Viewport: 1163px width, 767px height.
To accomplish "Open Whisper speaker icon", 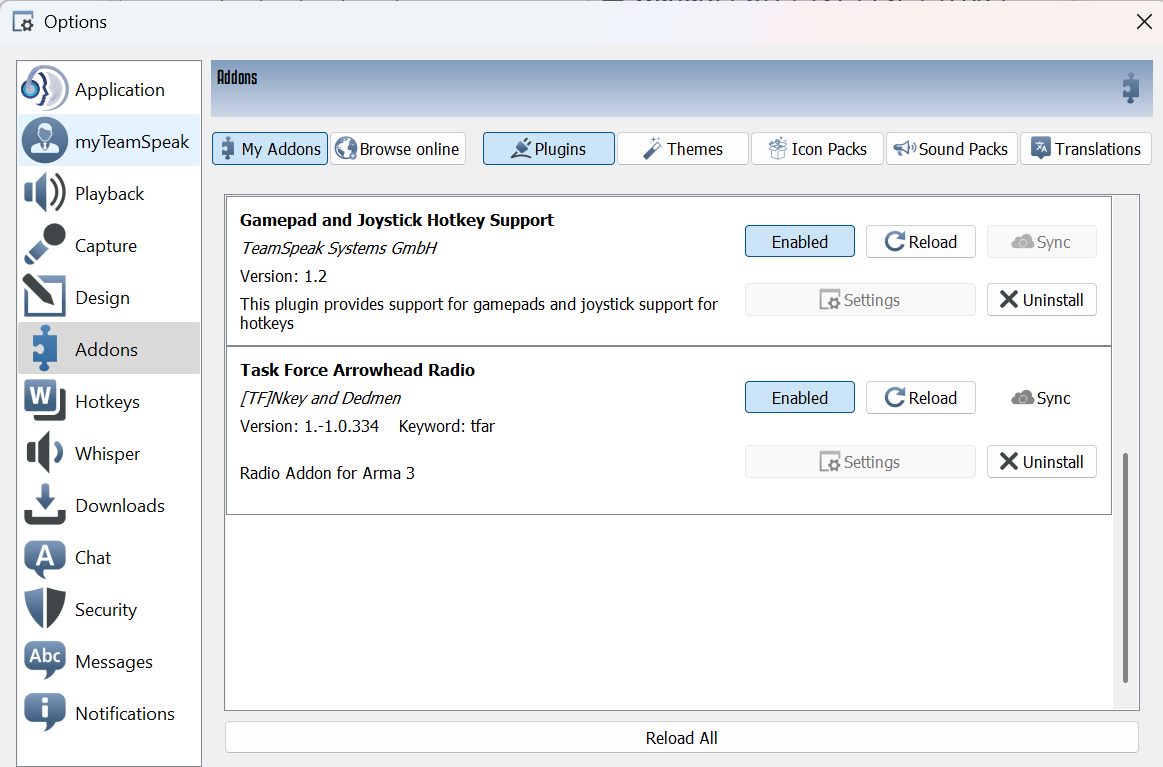I will click(x=45, y=452).
